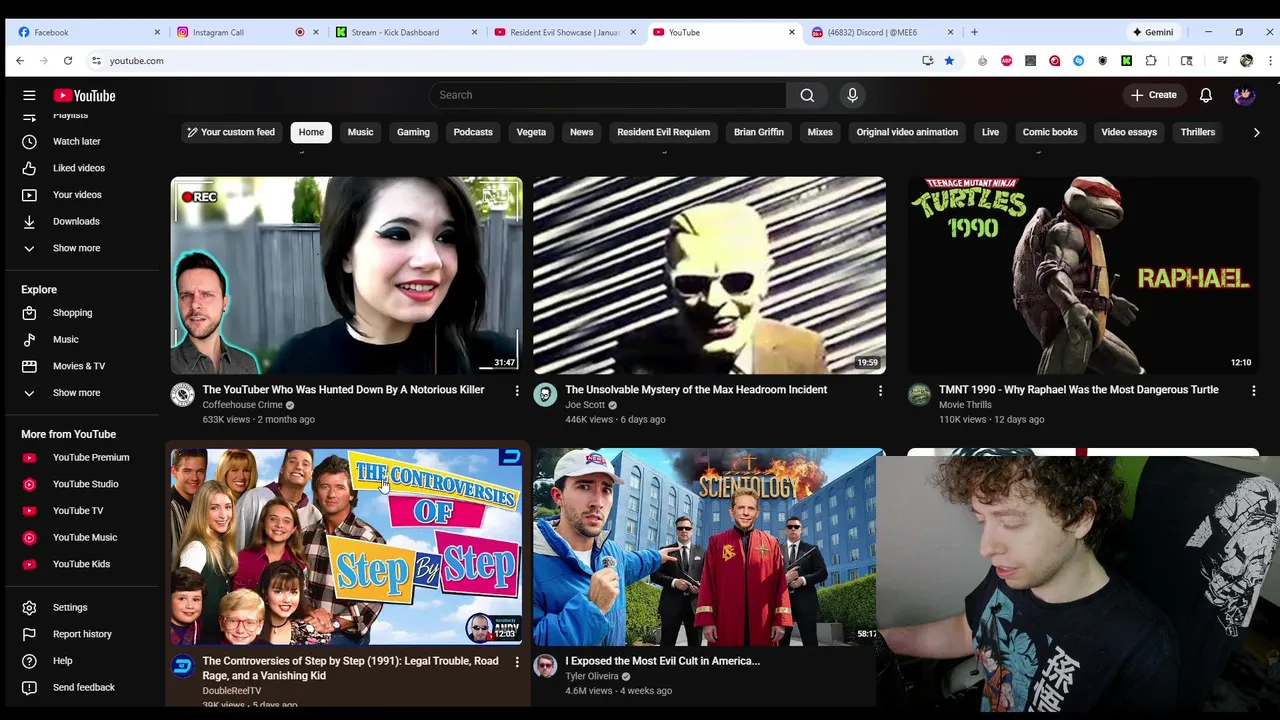Select the Music filter chip
Screen dimensions: 1280x720
[x=360, y=132]
